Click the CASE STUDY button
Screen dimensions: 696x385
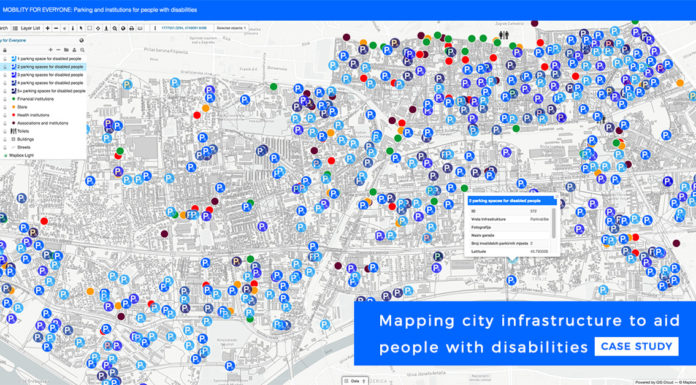[x=636, y=346]
